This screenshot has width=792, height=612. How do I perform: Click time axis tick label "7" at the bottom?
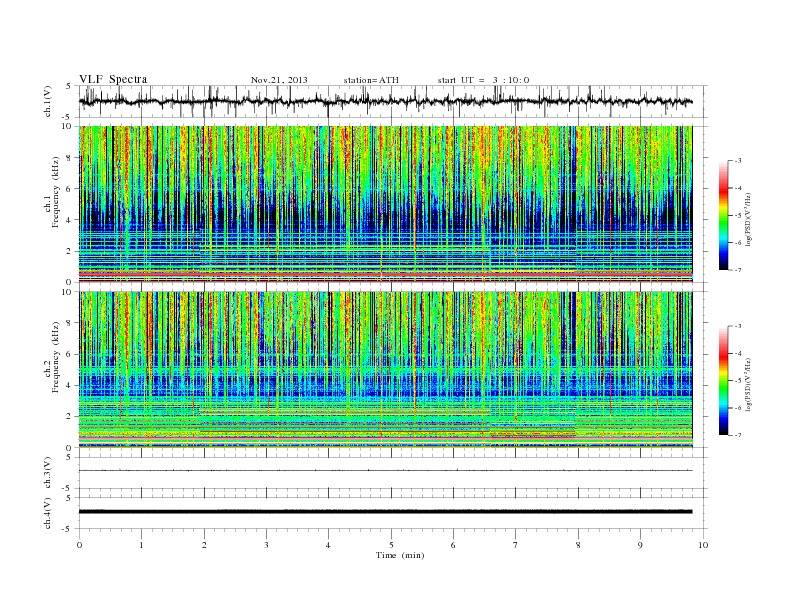(516, 545)
